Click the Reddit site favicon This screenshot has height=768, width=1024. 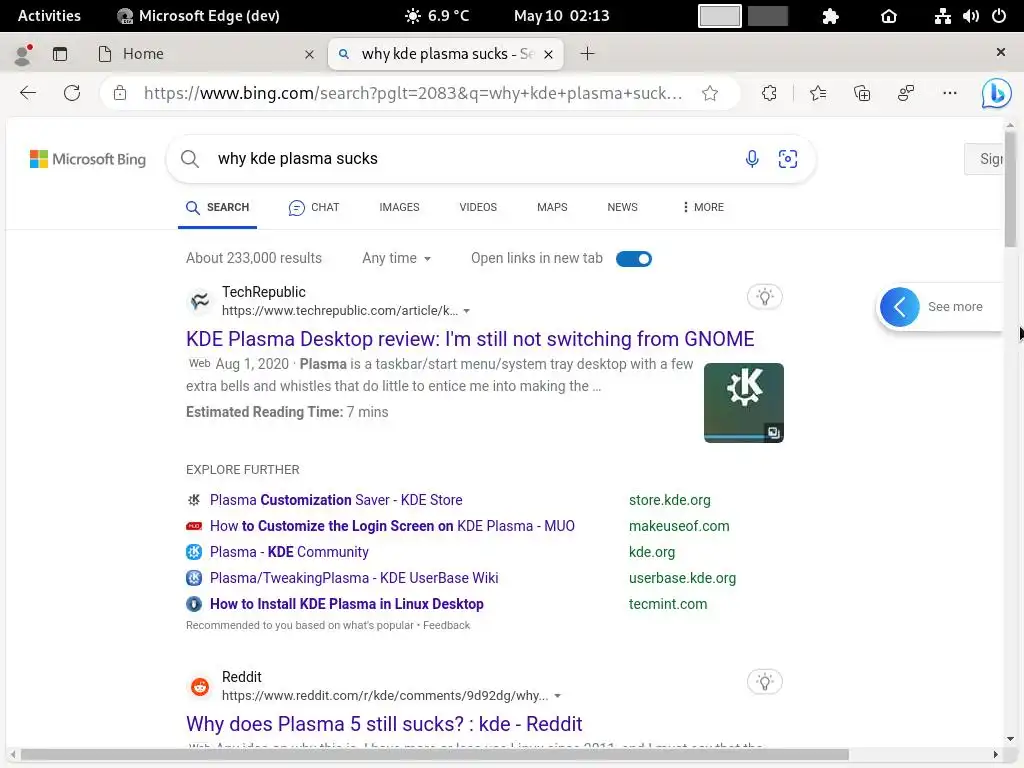click(200, 686)
